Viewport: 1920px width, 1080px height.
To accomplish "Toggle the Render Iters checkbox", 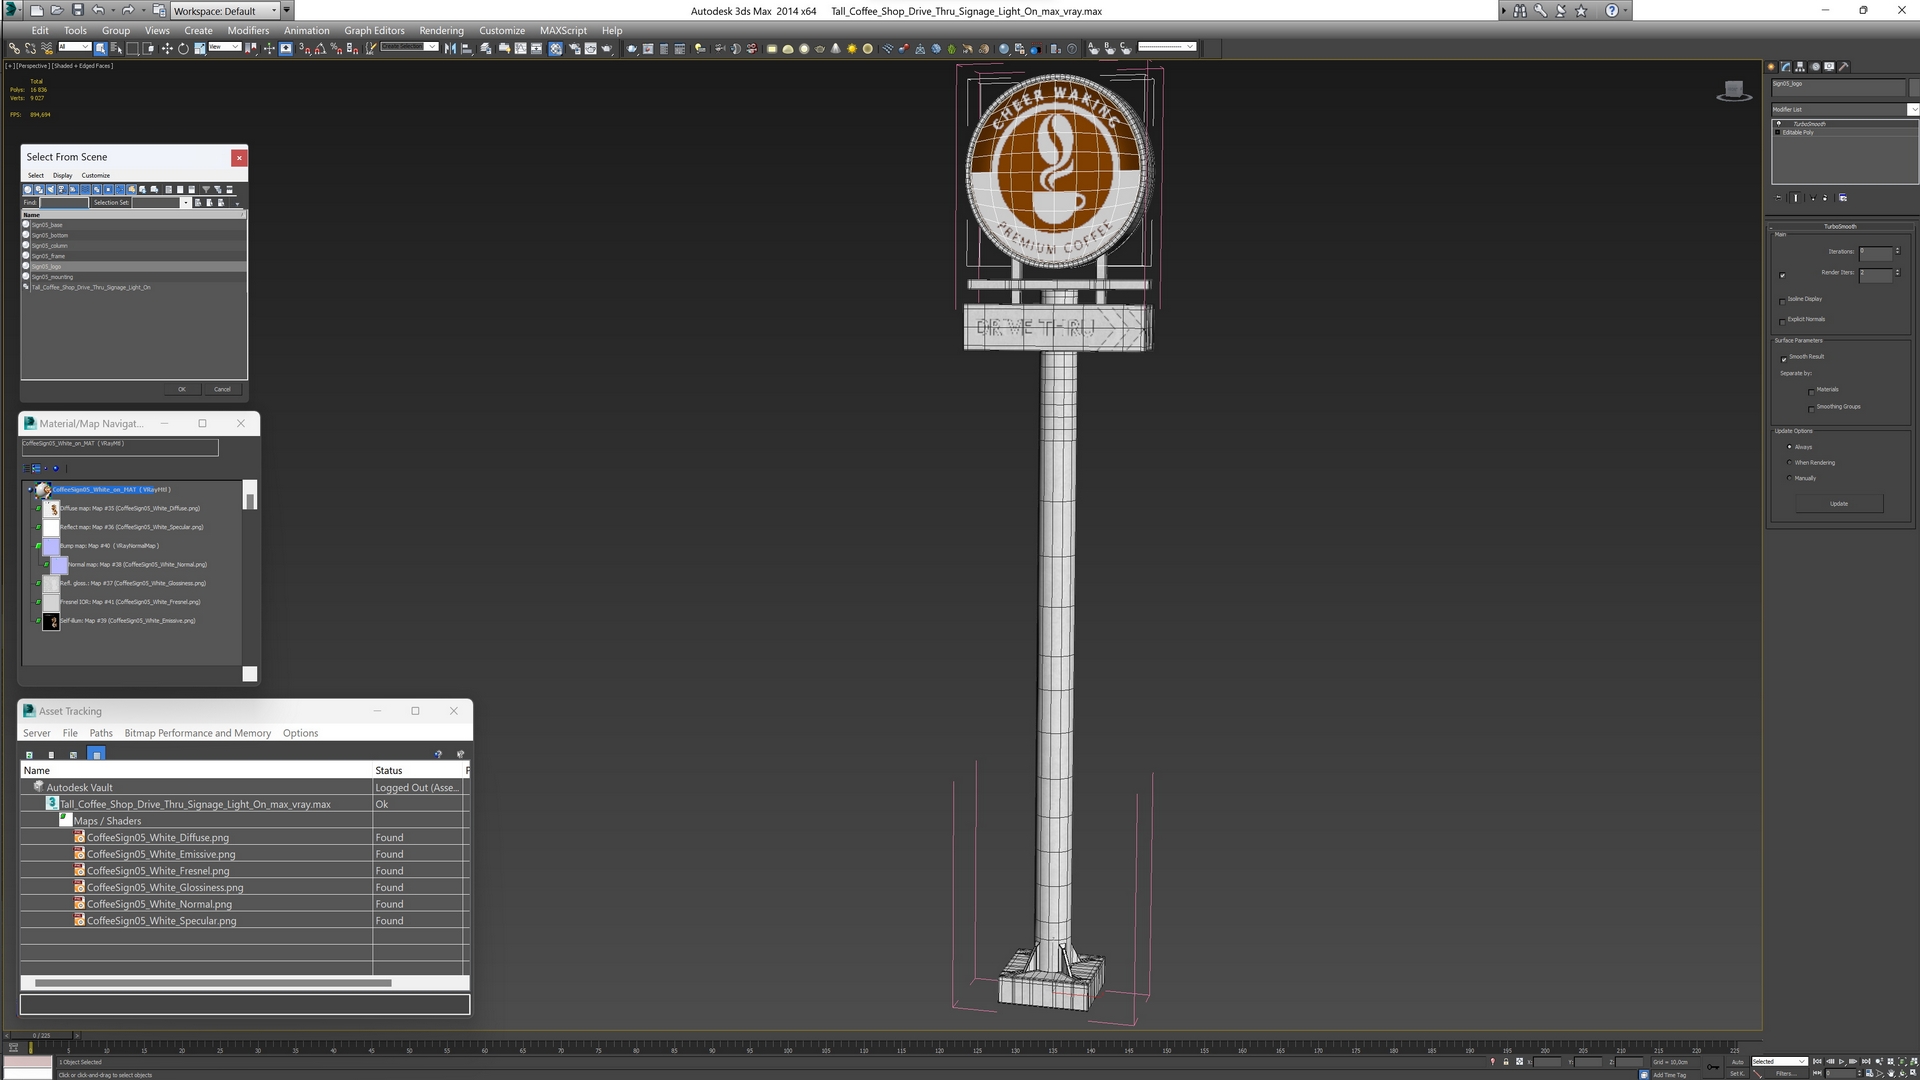I will (x=1783, y=275).
